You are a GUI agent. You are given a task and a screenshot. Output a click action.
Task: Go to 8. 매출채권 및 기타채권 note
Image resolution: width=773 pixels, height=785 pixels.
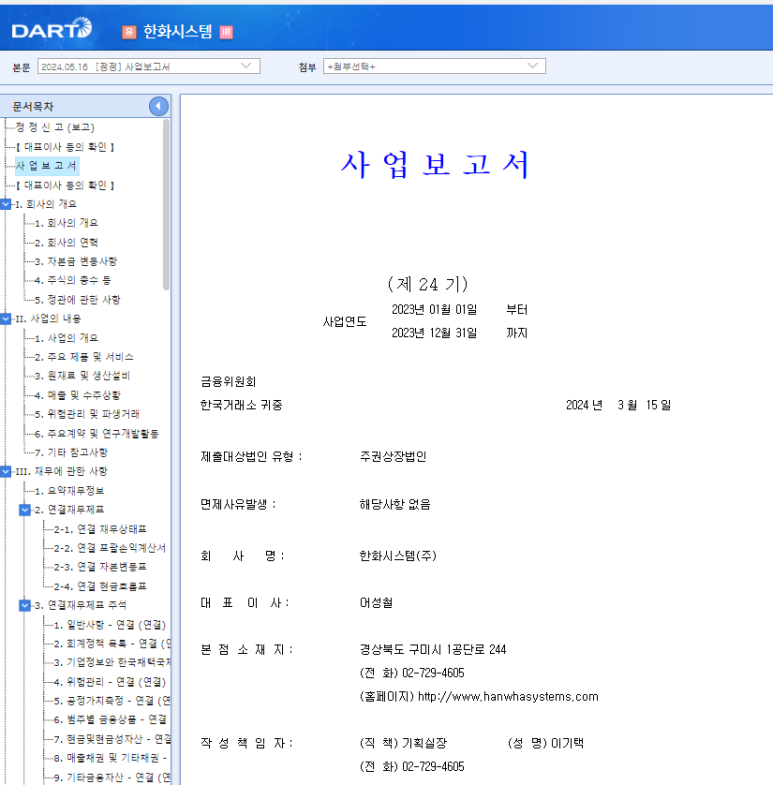tap(111, 758)
